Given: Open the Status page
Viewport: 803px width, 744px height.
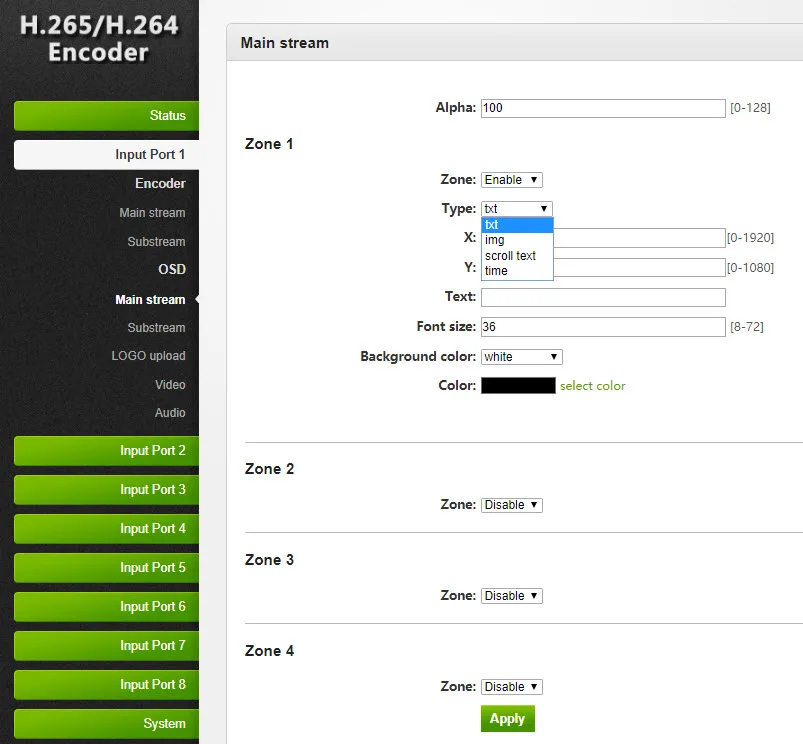Looking at the screenshot, I should (x=107, y=116).
